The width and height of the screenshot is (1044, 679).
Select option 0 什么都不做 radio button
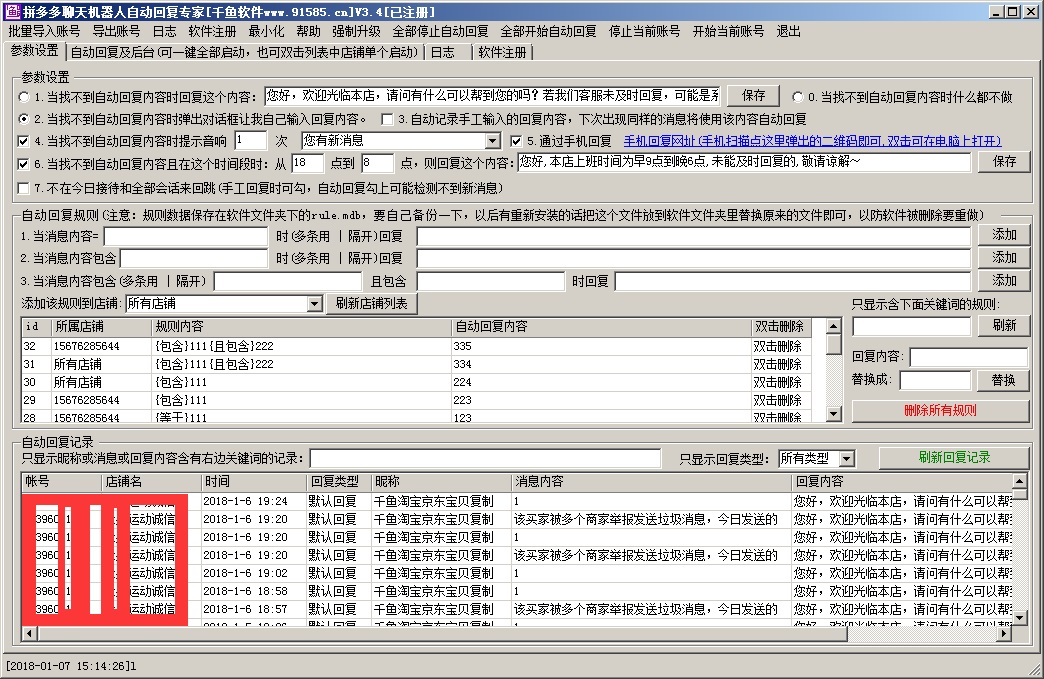(798, 97)
